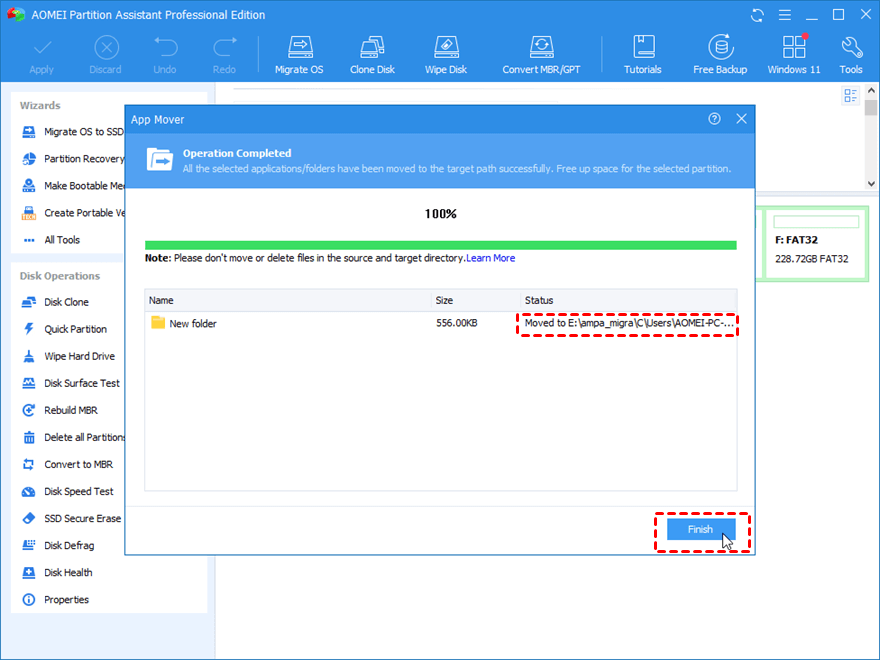The image size is (880, 660).
Task: Click the 556.00KB size value
Action: (456, 323)
